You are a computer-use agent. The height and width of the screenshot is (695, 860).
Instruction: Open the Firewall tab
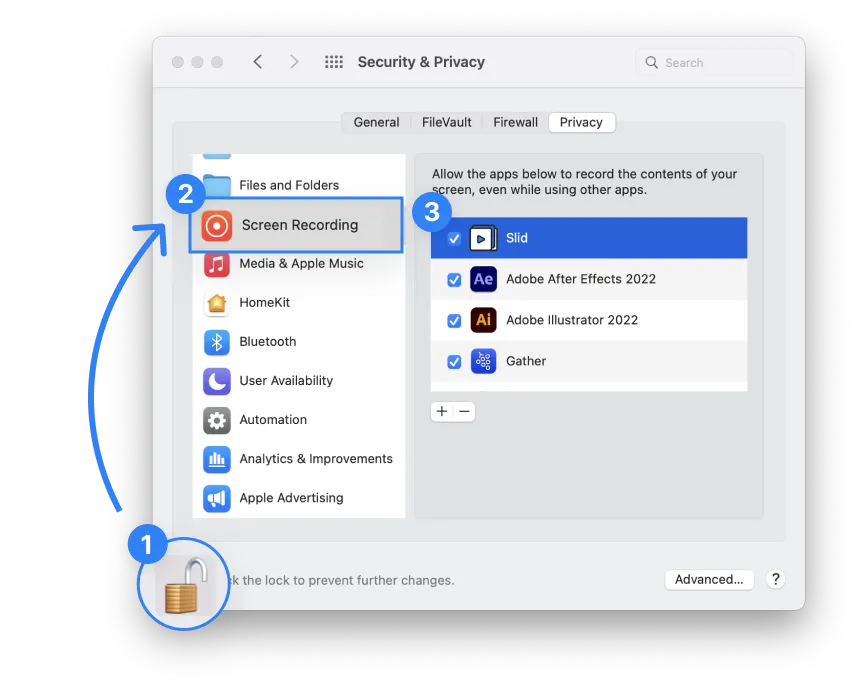(516, 122)
